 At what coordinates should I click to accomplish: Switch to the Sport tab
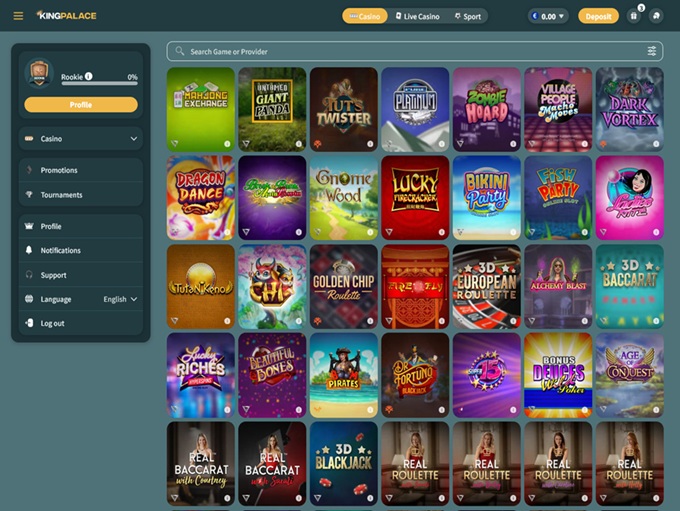(x=468, y=16)
